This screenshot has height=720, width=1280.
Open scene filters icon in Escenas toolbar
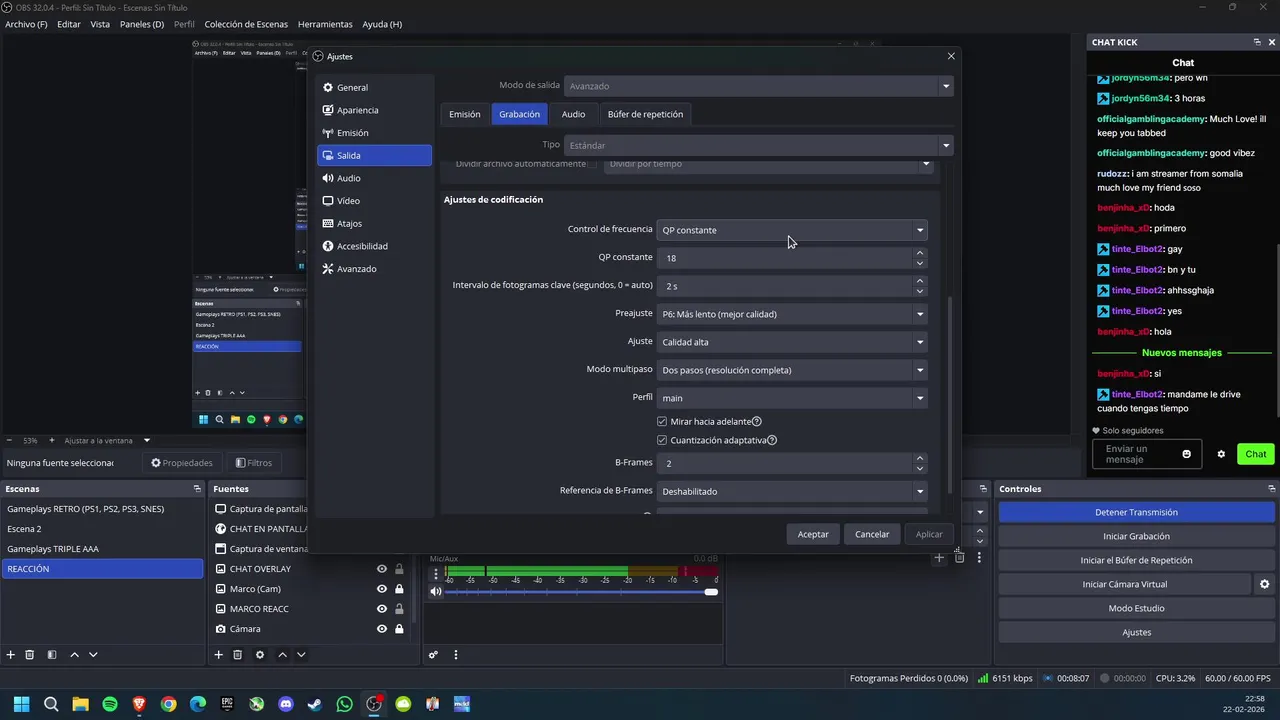[x=52, y=655]
